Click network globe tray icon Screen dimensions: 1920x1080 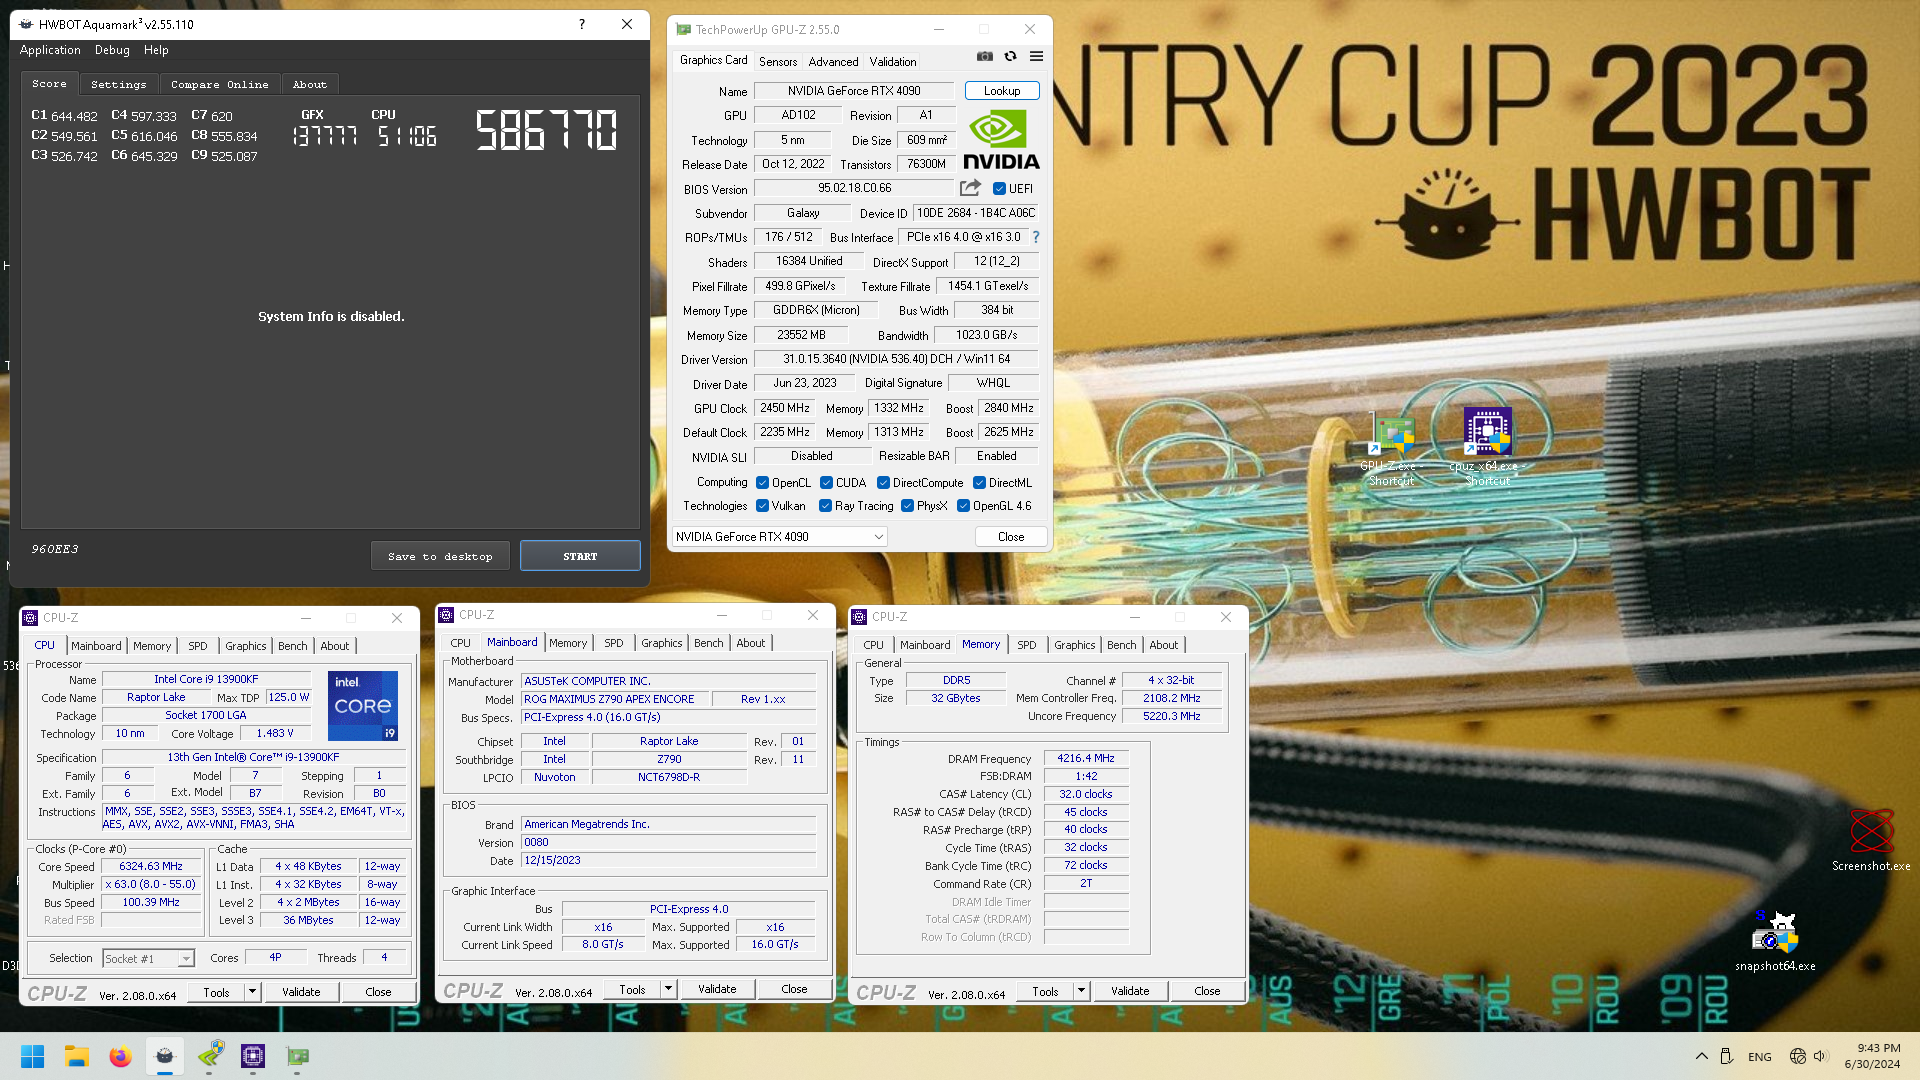(x=1797, y=1056)
